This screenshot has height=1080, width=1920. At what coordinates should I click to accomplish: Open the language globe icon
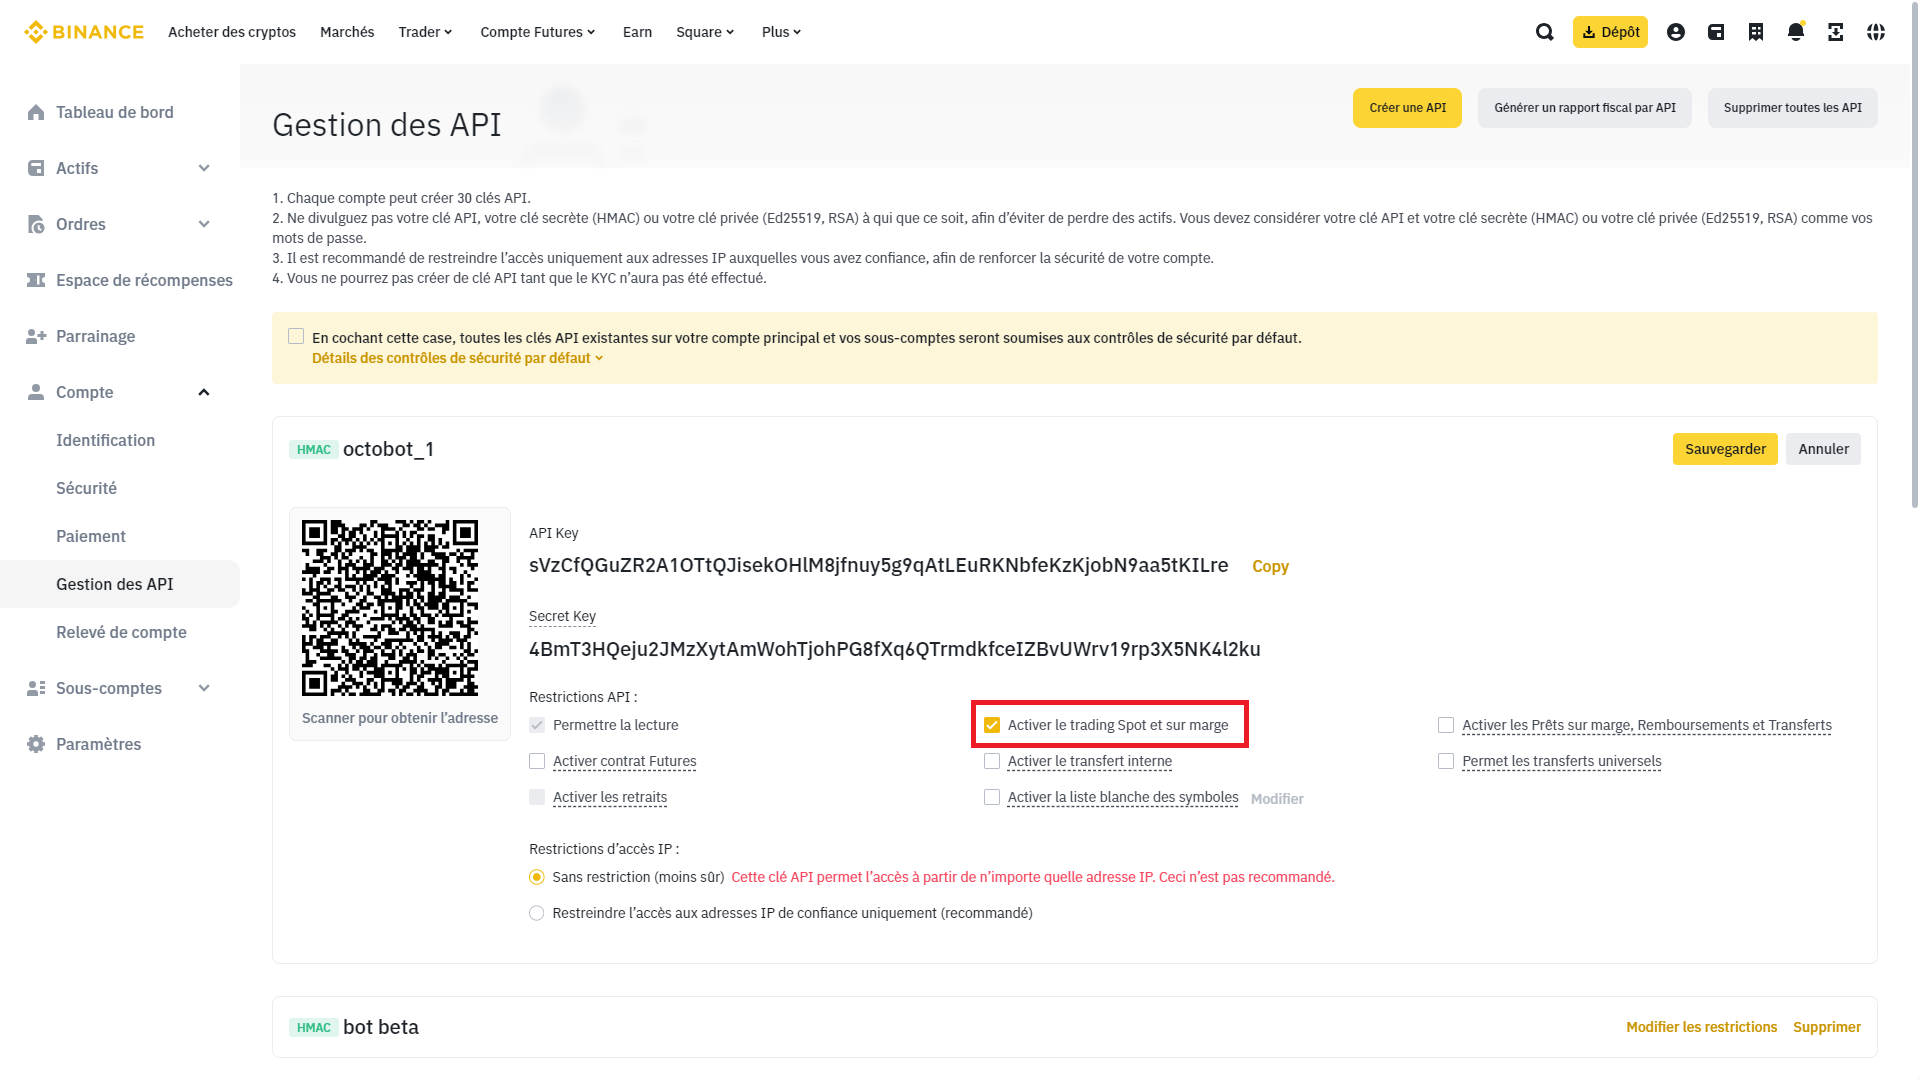coord(1876,32)
